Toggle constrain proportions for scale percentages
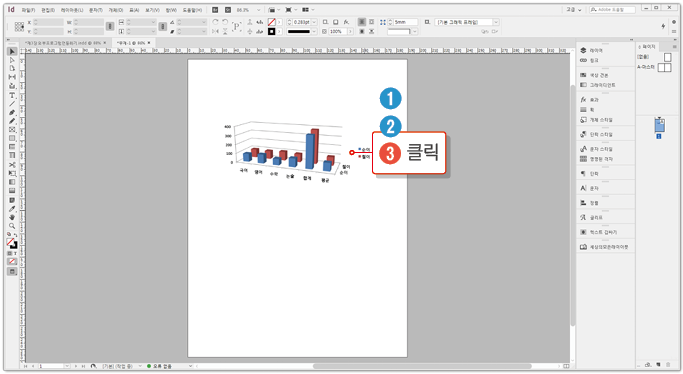This screenshot has height=374, width=683. (162, 27)
